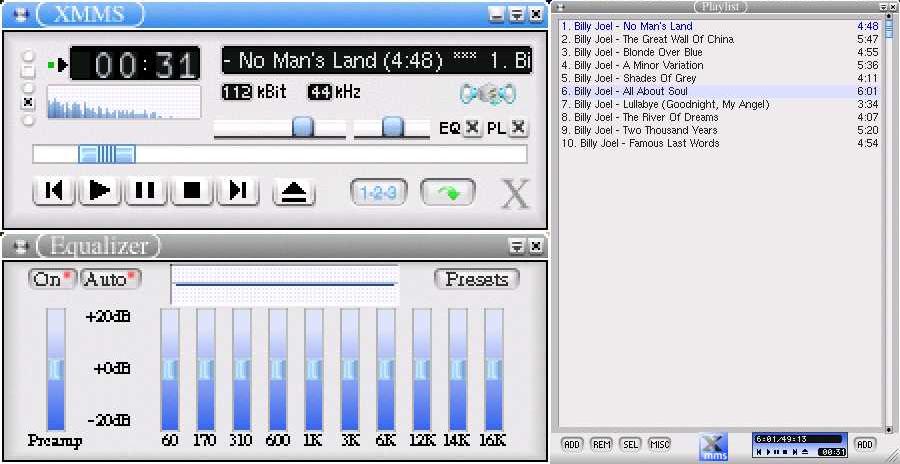This screenshot has width=900, height=464.
Task: Select "8. Billy Joel - The River Of Dreams"
Action: pos(720,117)
